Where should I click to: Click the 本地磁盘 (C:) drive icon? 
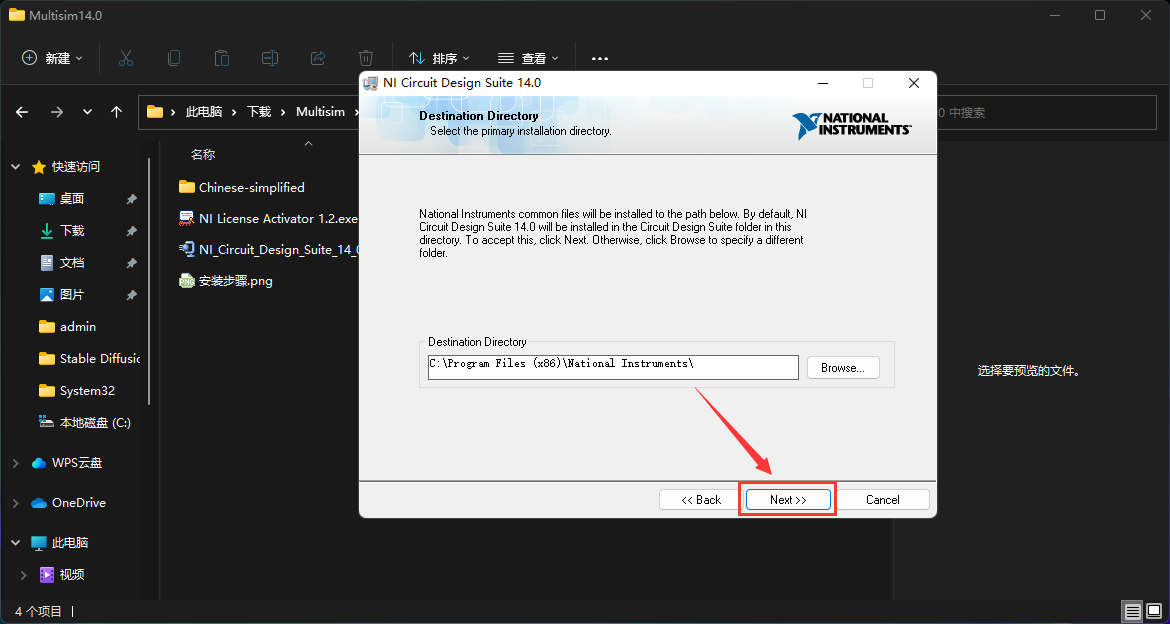(x=47, y=422)
